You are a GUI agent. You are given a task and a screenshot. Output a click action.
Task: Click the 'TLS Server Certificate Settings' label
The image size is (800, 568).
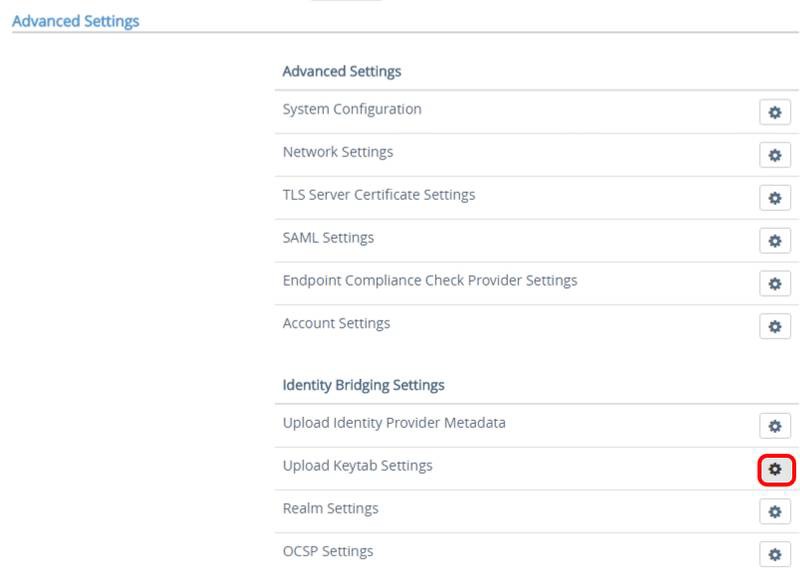coord(379,195)
